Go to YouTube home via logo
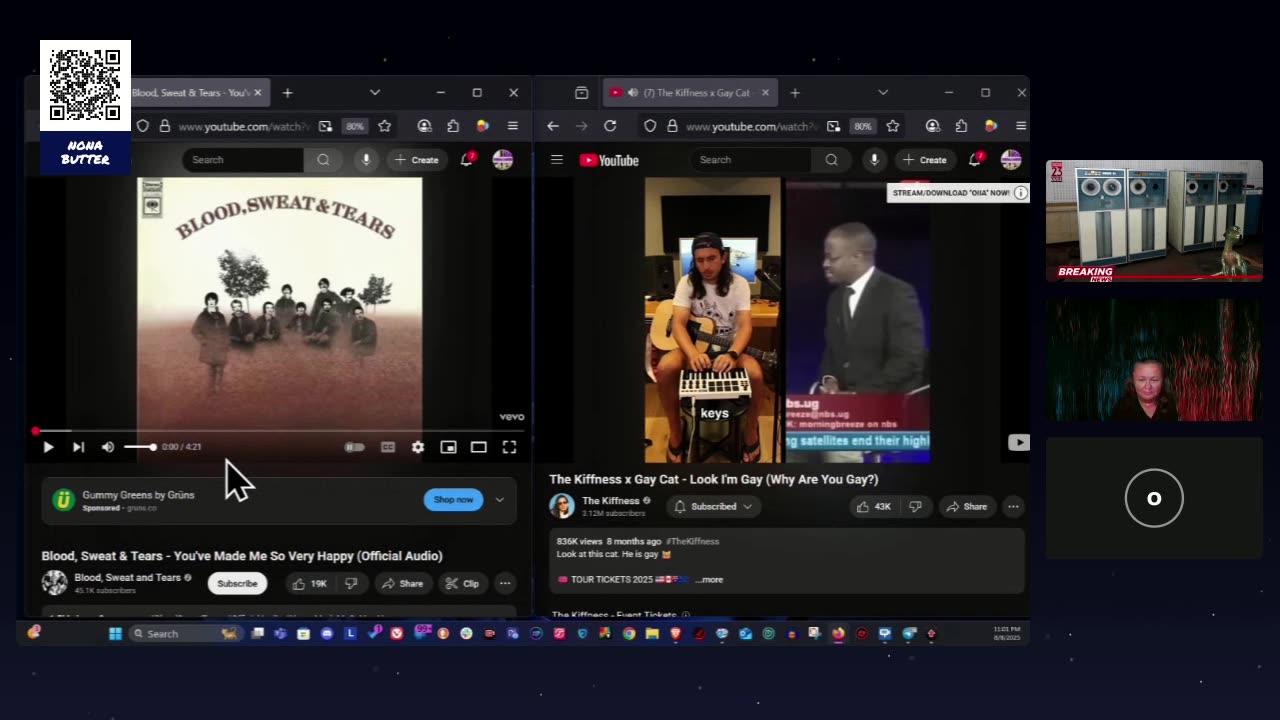 pos(609,160)
